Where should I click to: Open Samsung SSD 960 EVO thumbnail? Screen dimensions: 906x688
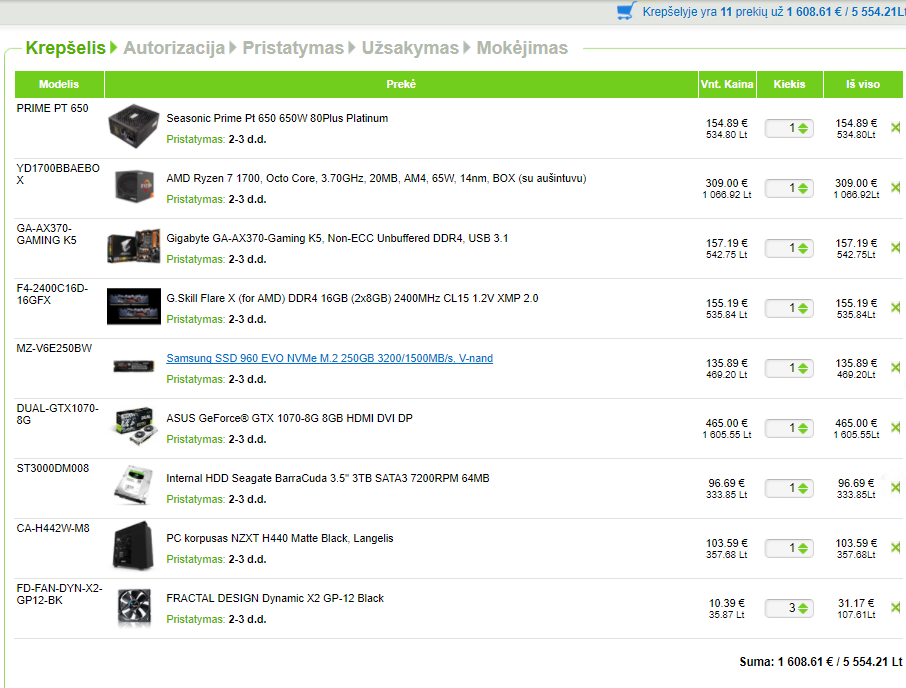click(x=134, y=366)
